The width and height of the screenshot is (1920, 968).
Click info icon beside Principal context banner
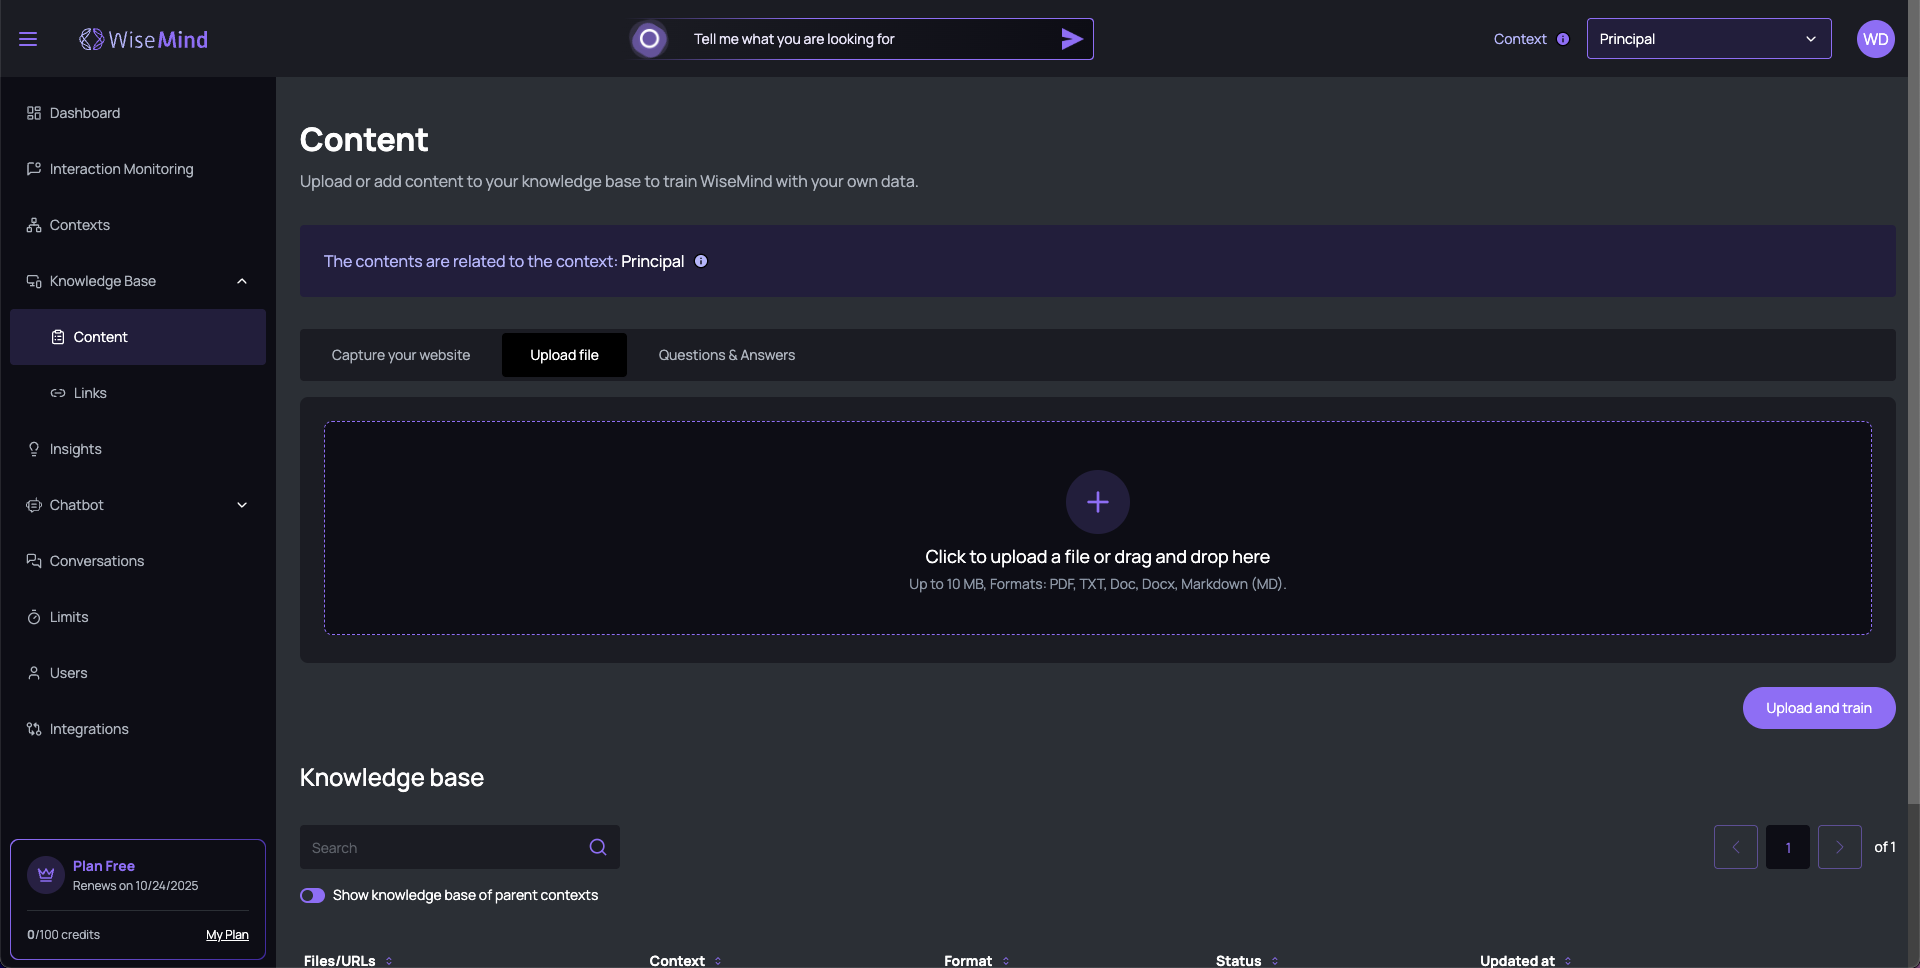tap(701, 261)
